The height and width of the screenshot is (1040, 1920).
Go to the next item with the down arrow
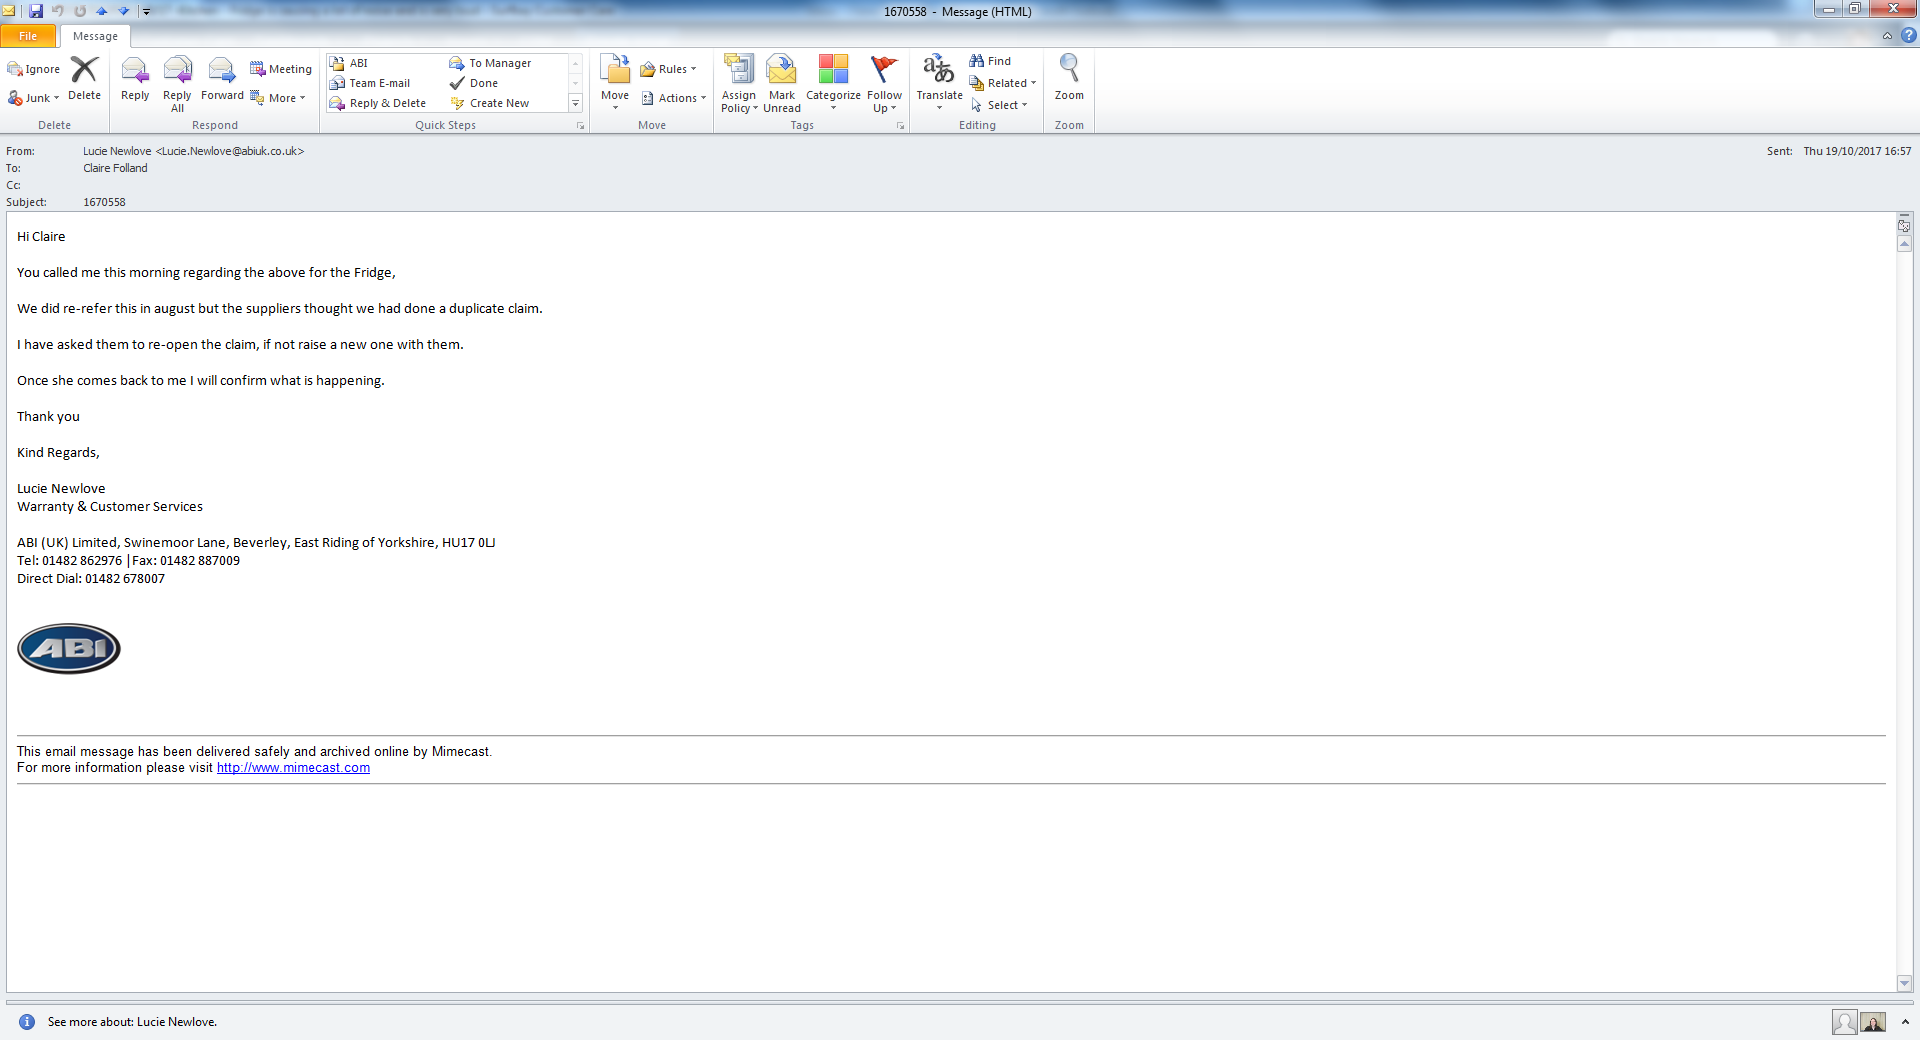click(124, 11)
